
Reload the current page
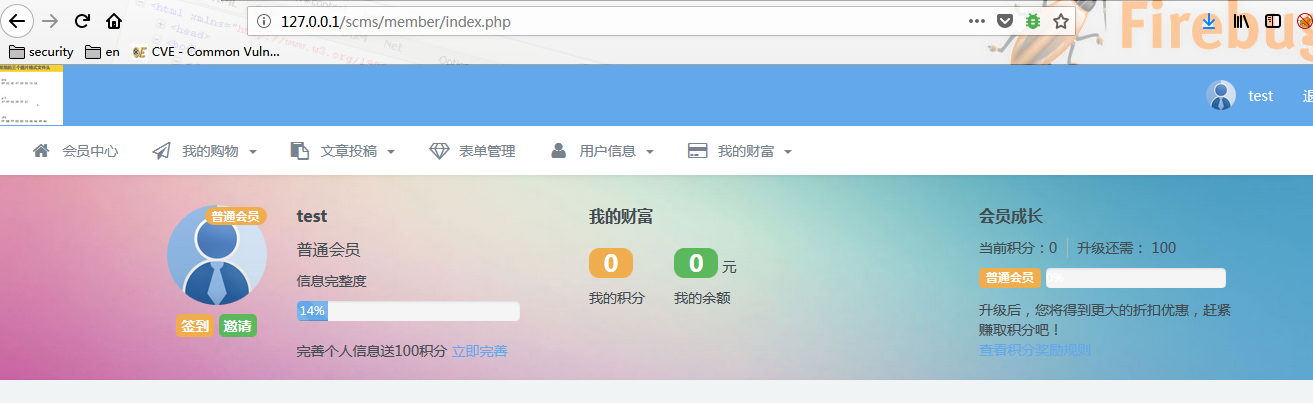(x=82, y=21)
